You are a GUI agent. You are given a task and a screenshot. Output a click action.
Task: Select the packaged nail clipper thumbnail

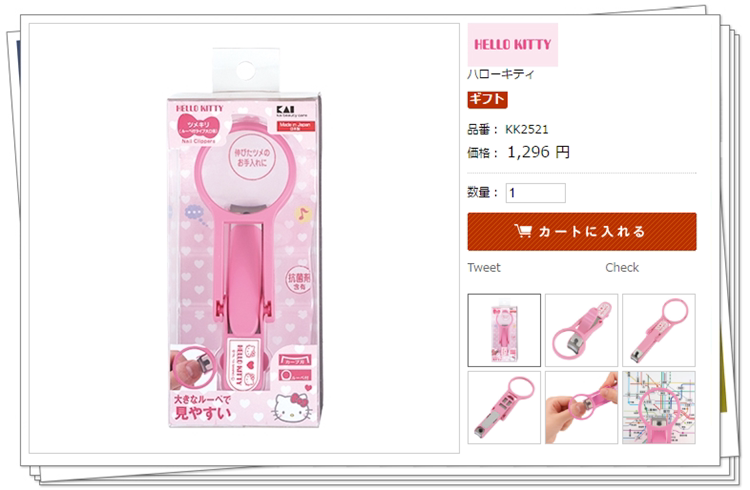(x=504, y=330)
